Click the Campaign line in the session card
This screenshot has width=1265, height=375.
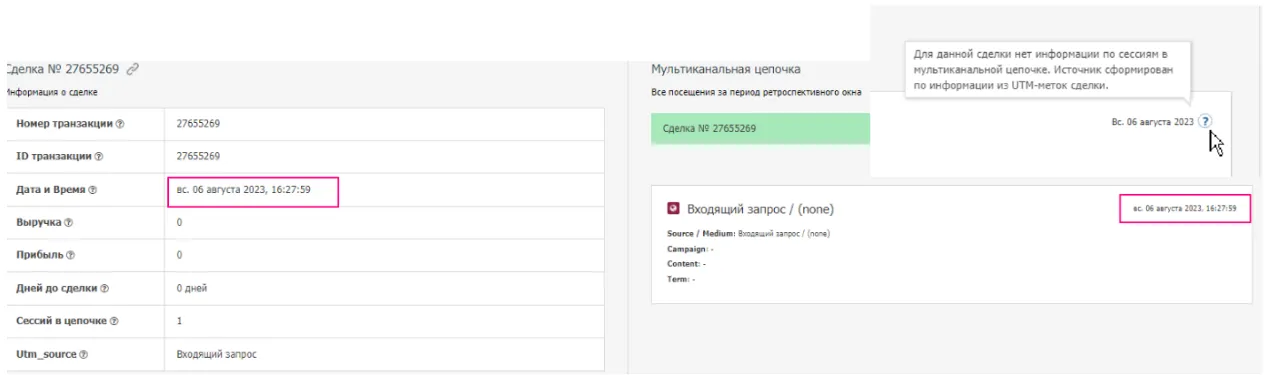point(690,249)
